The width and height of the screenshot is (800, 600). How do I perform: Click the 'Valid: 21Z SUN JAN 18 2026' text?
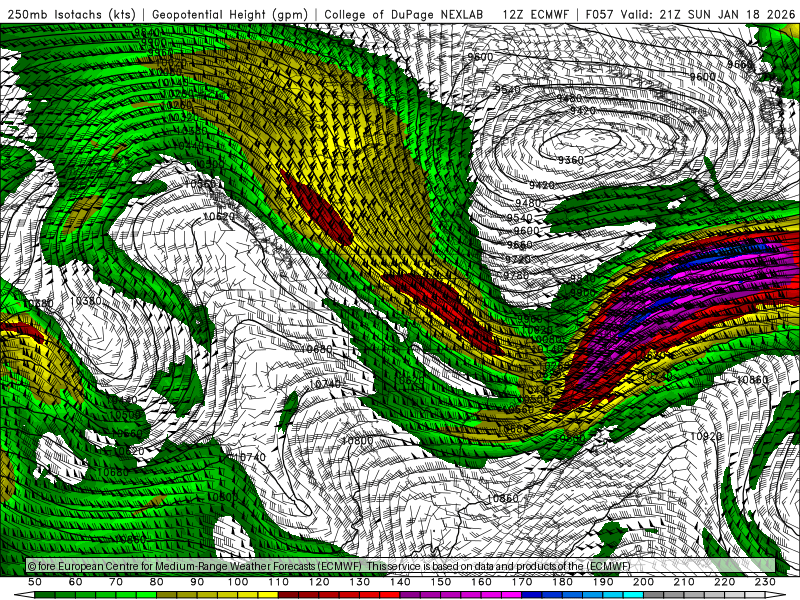pyautogui.click(x=708, y=14)
